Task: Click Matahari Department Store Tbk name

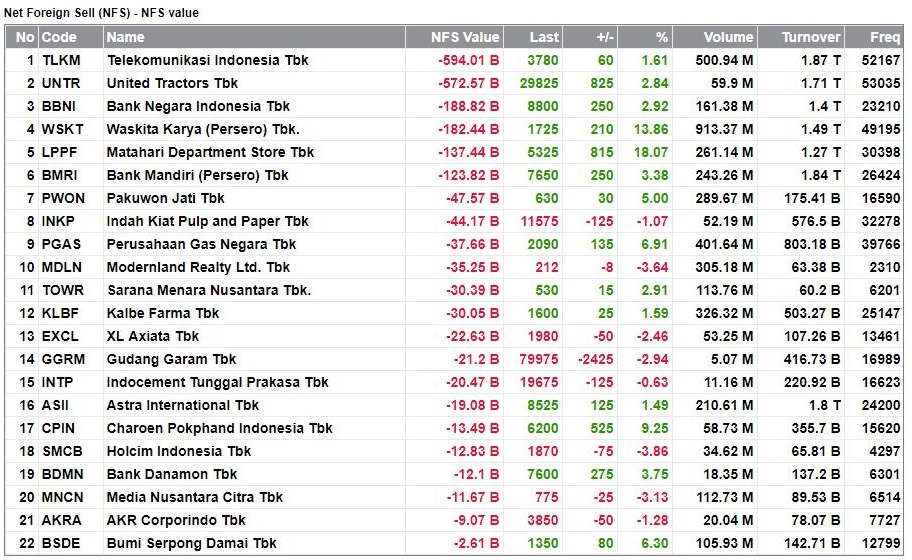Action: (x=210, y=152)
